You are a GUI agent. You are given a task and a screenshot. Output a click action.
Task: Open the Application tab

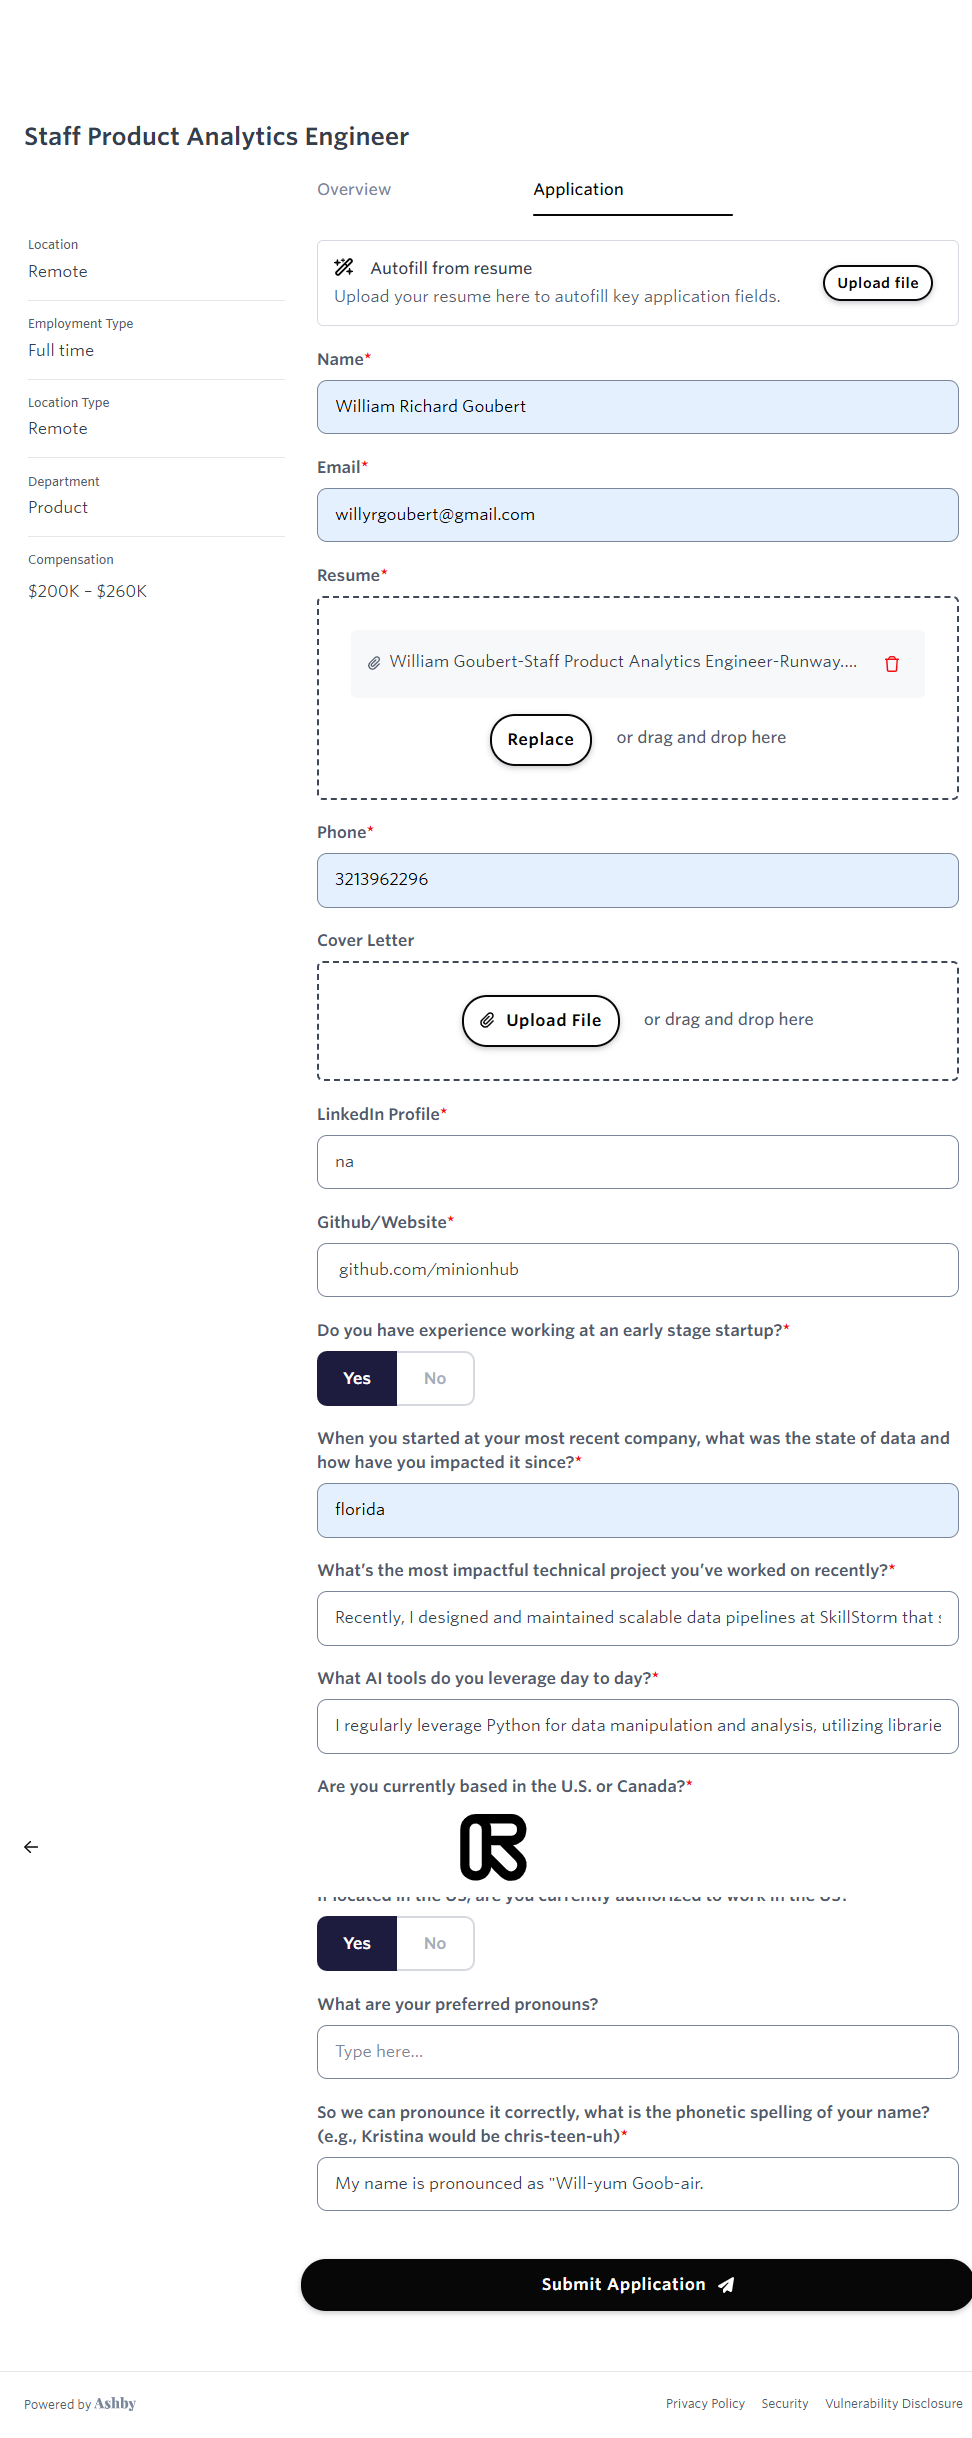point(578,189)
